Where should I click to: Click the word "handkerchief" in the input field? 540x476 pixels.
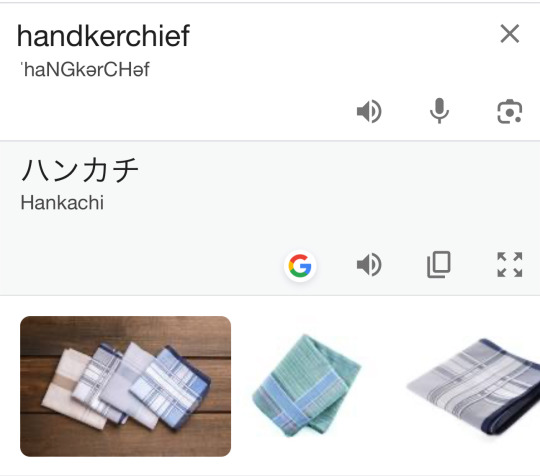point(103,36)
